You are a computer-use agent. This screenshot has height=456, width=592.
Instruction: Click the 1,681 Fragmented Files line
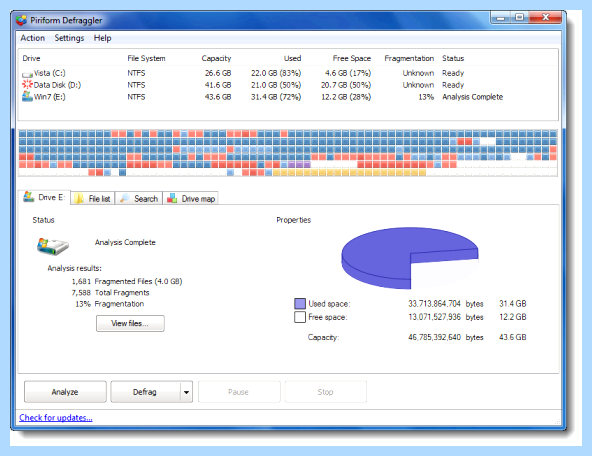tap(127, 281)
